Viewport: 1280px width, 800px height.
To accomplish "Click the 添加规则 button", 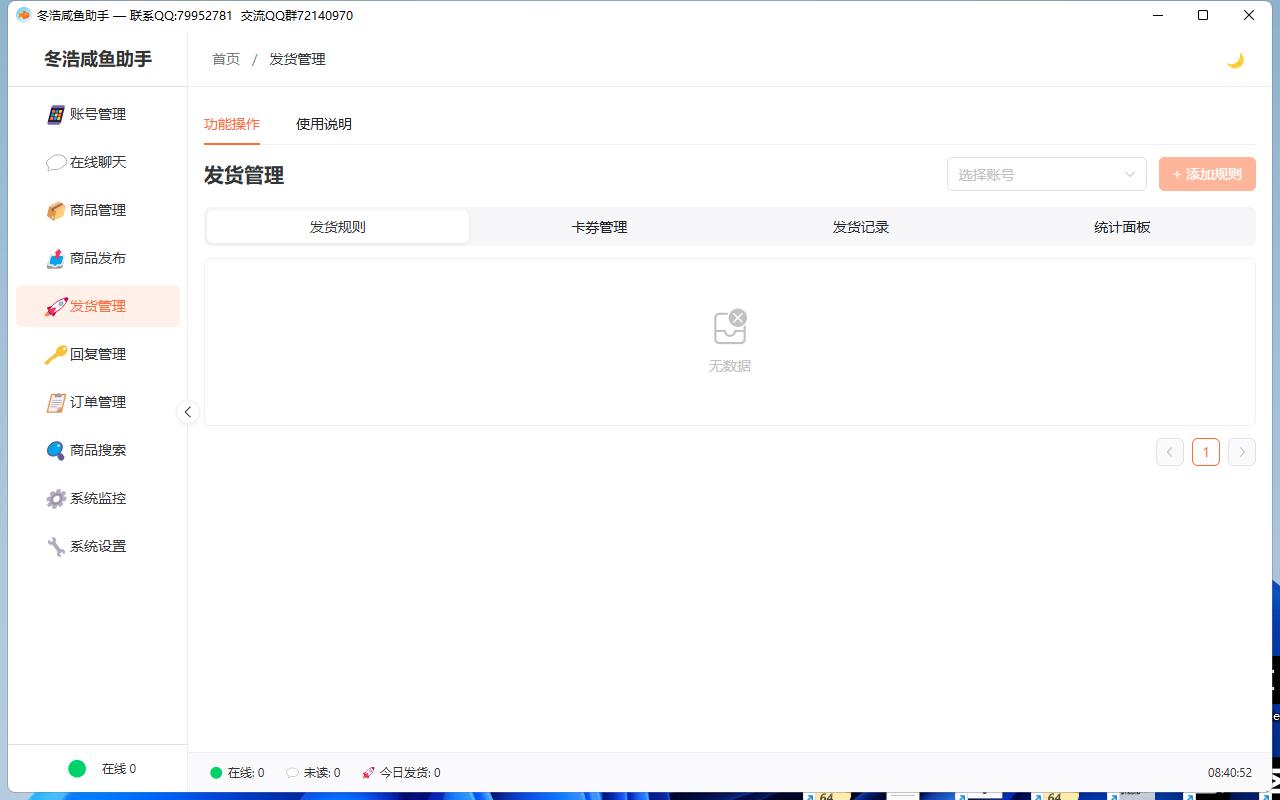I will [1207, 174].
